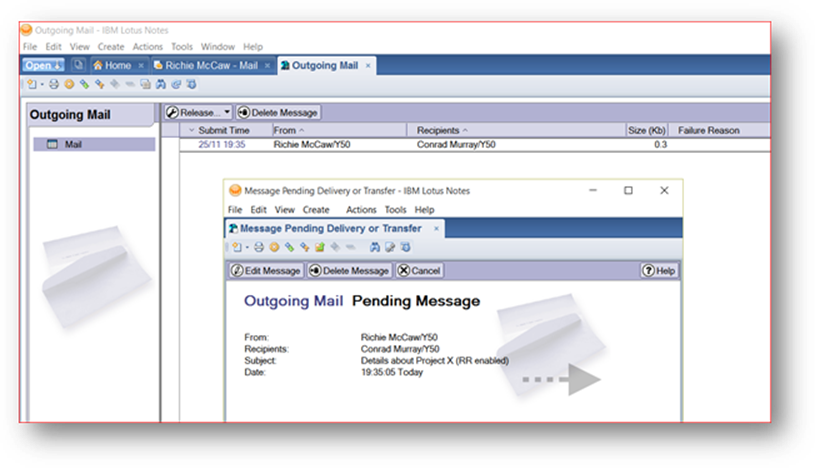
Task: Sort by the From column header
Action: pyautogui.click(x=339, y=131)
